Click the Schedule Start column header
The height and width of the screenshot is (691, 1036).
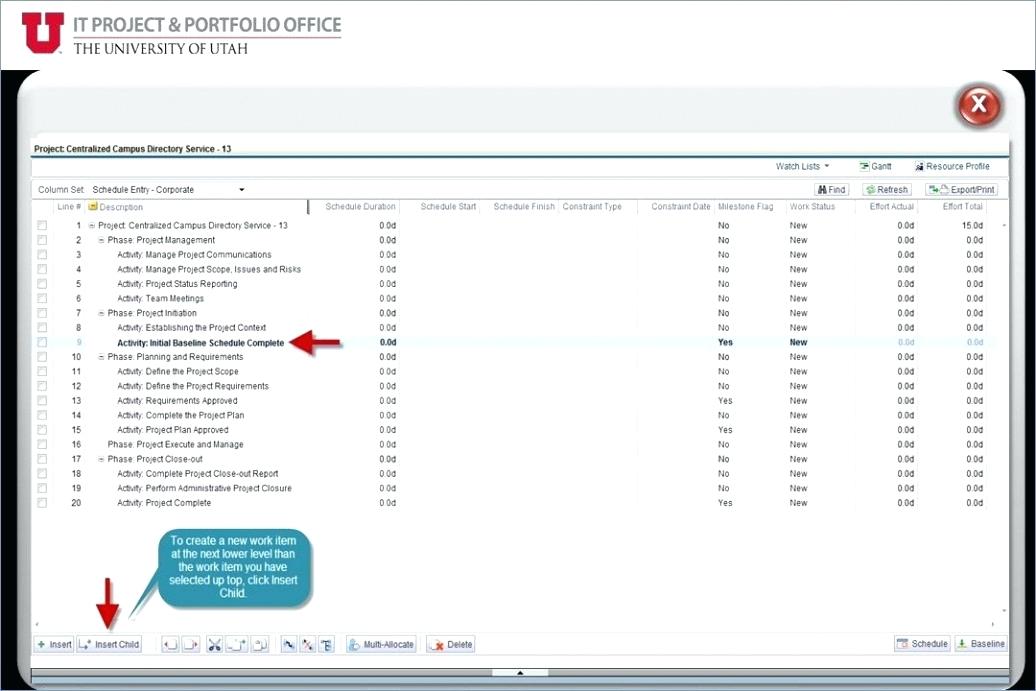[x=447, y=207]
